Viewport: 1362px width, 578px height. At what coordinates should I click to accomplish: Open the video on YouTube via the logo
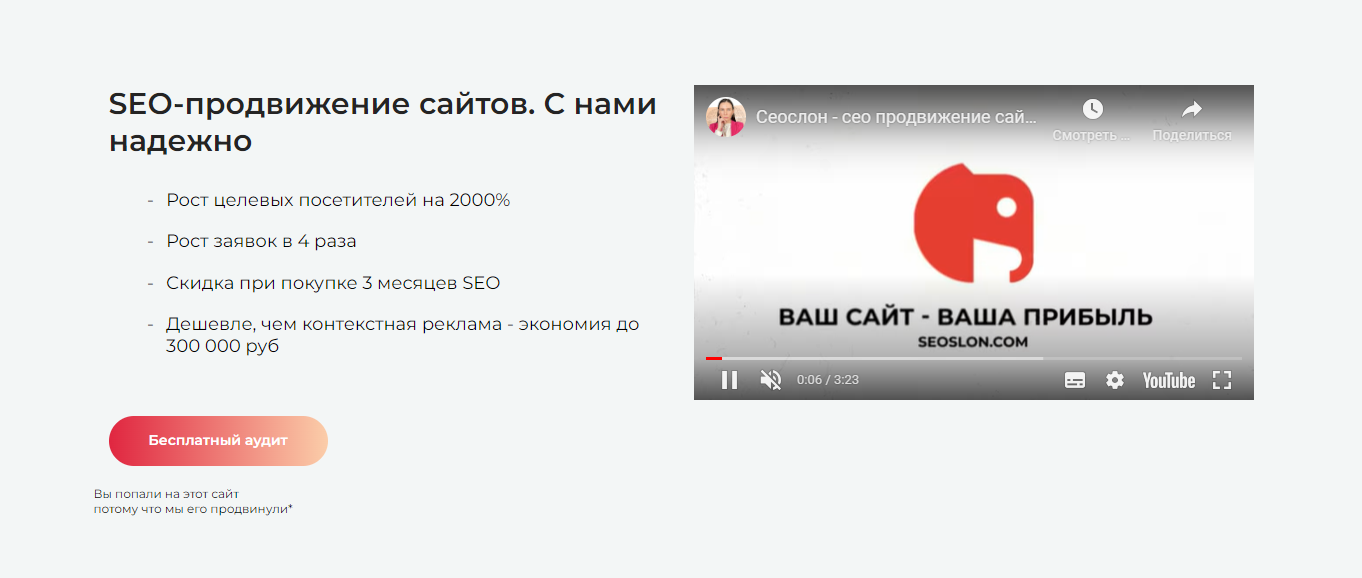(1169, 380)
